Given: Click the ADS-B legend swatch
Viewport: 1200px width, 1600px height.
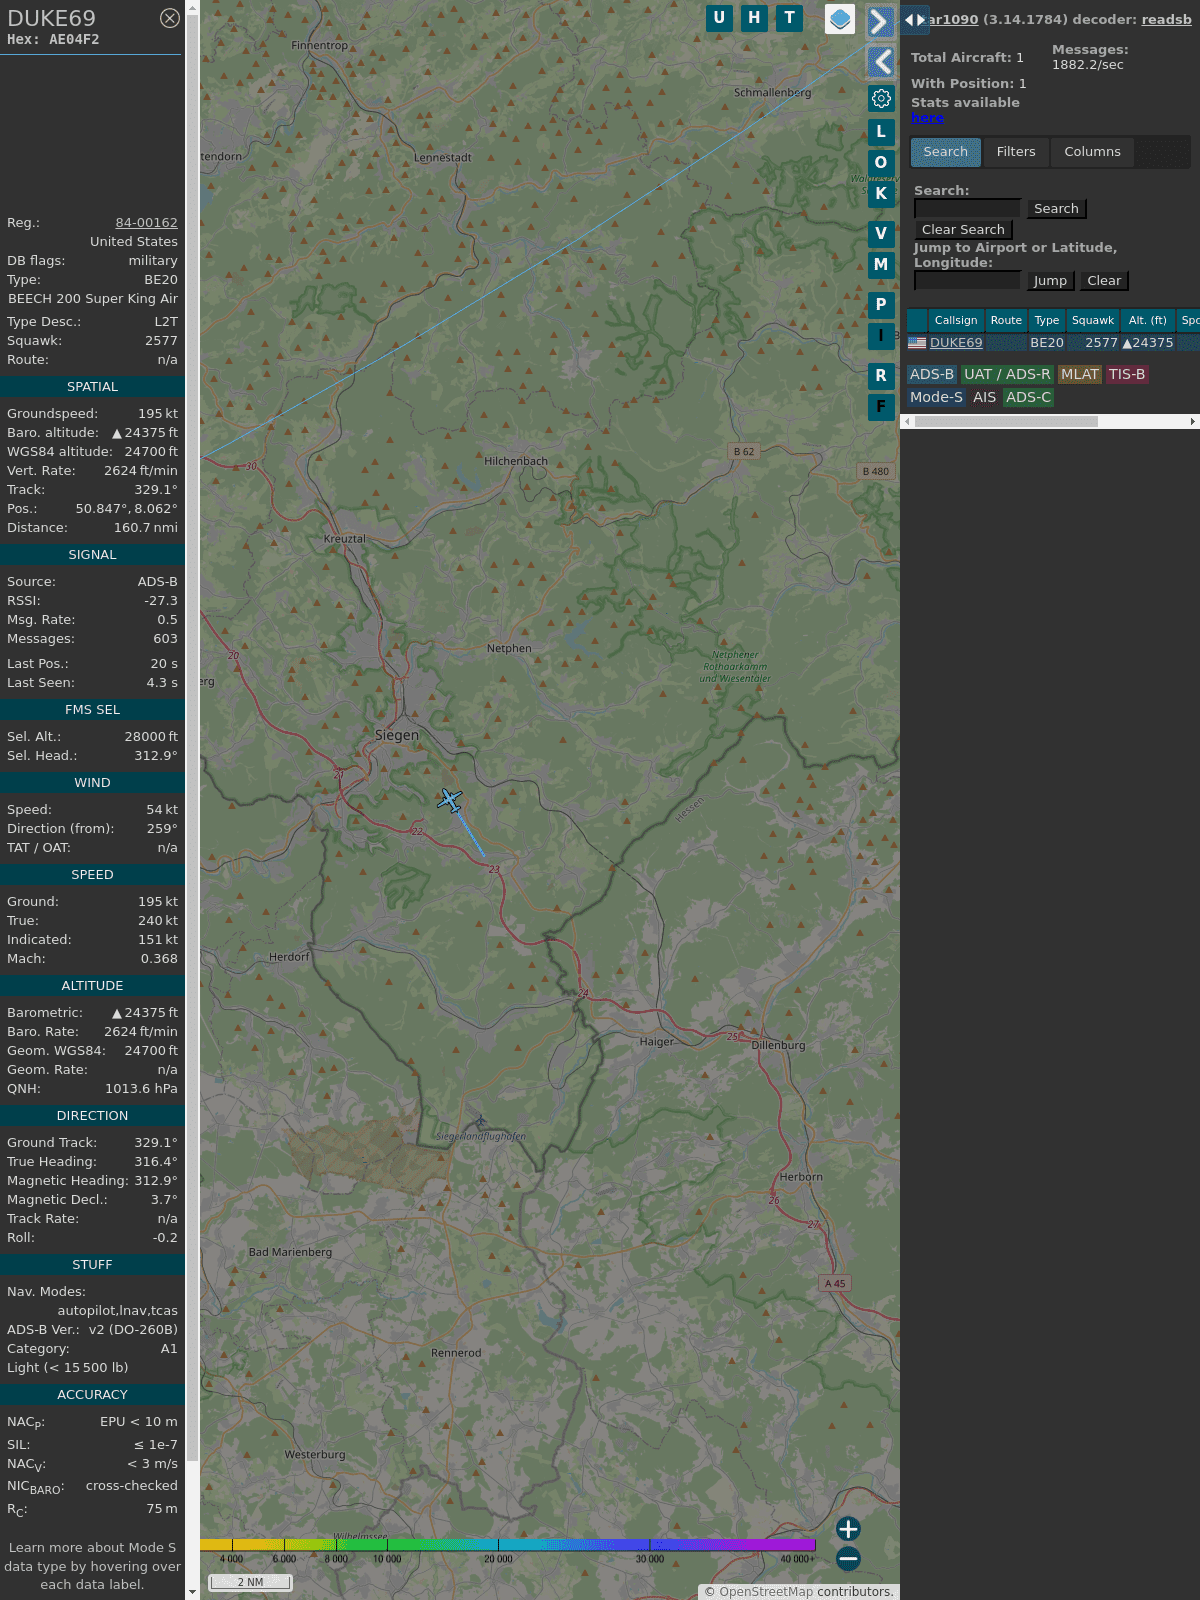Looking at the screenshot, I should tap(932, 374).
